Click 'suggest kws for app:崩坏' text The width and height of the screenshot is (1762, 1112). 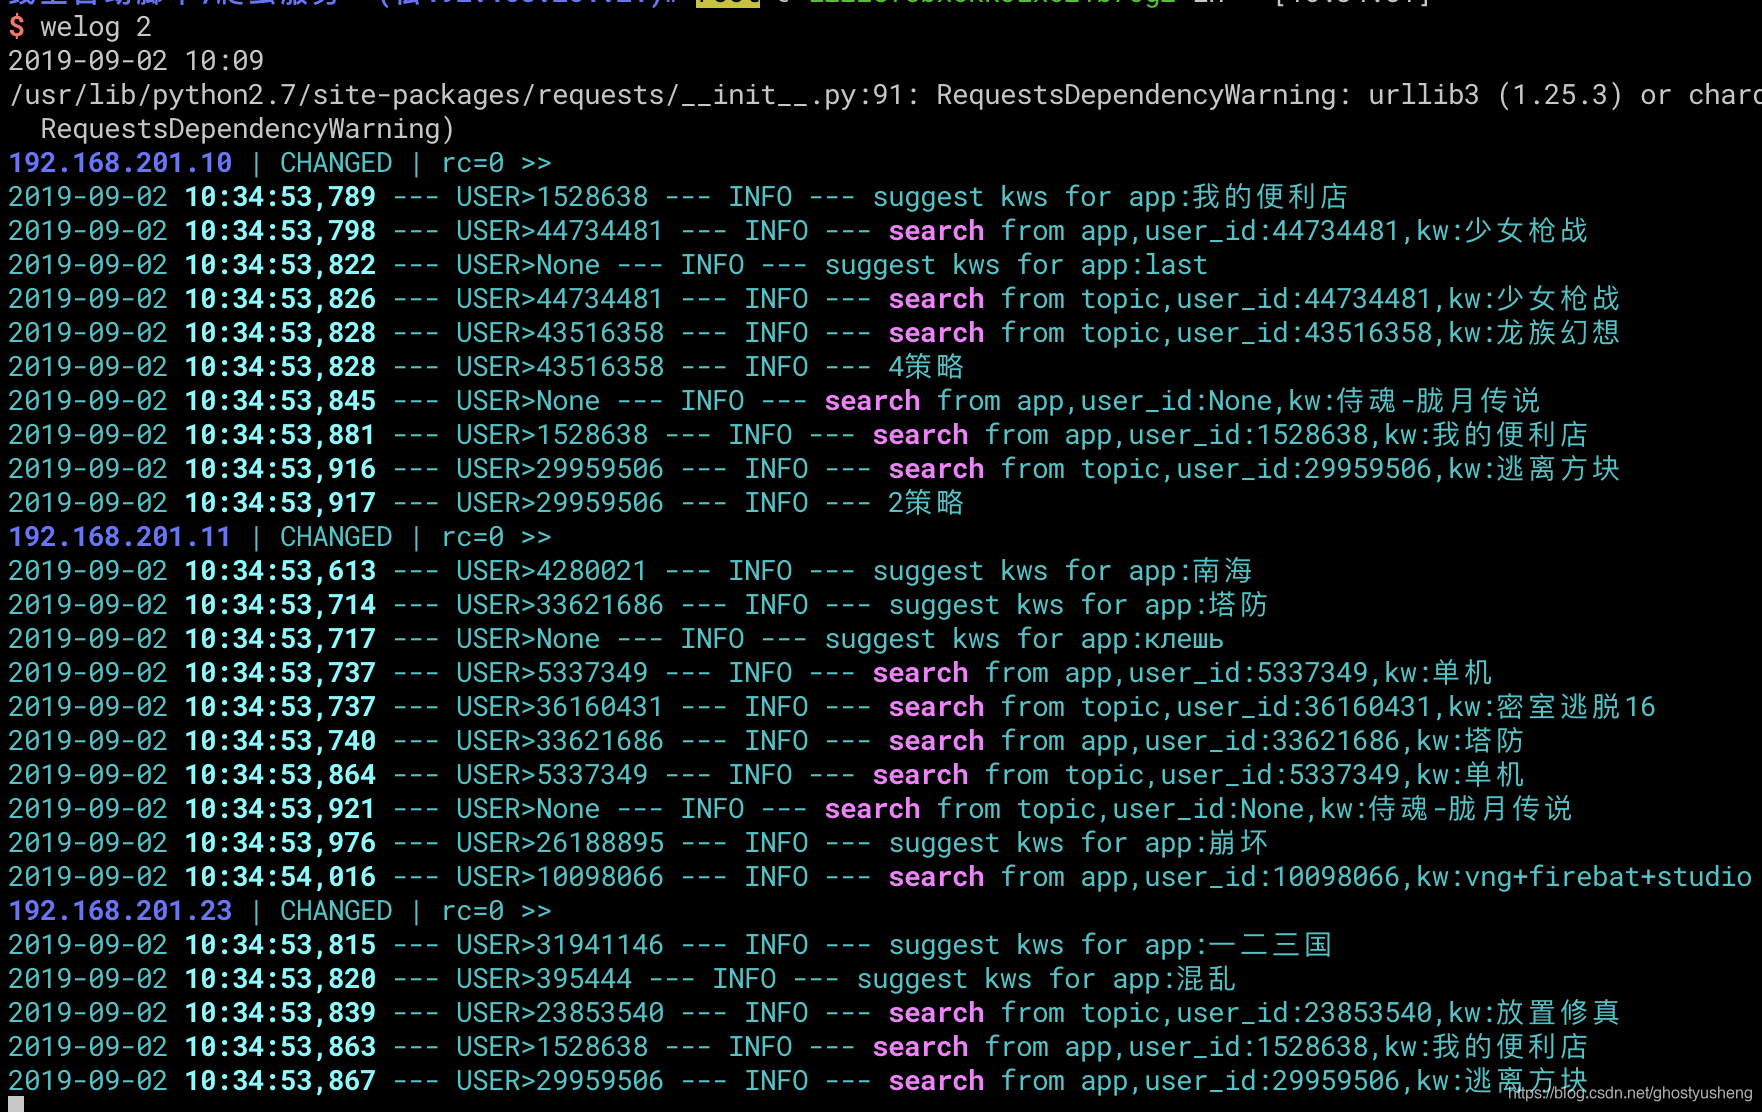coord(1078,843)
